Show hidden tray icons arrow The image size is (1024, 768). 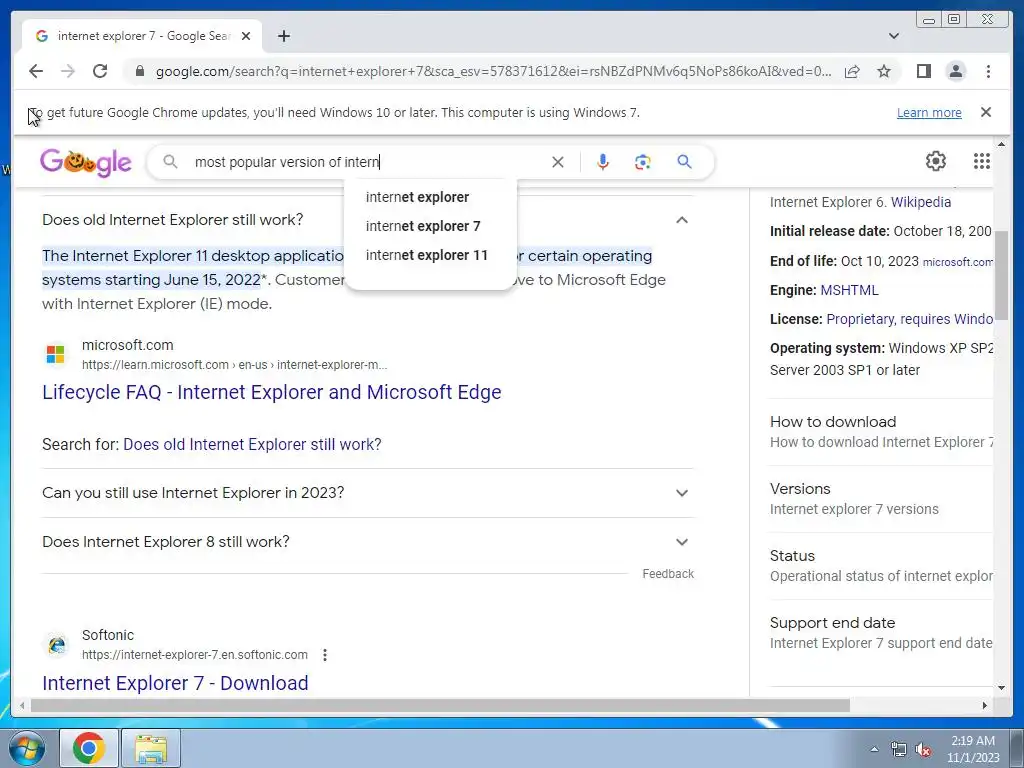pyautogui.click(x=874, y=749)
